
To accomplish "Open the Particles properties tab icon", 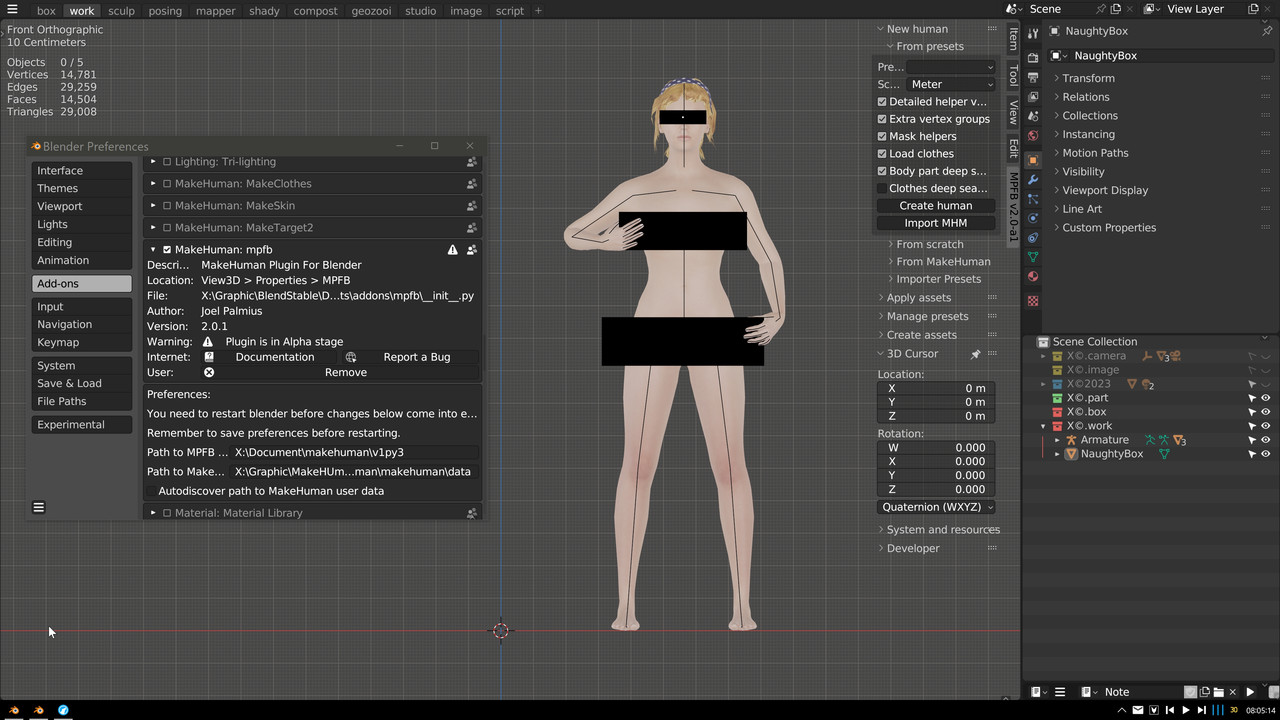I will (1033, 199).
